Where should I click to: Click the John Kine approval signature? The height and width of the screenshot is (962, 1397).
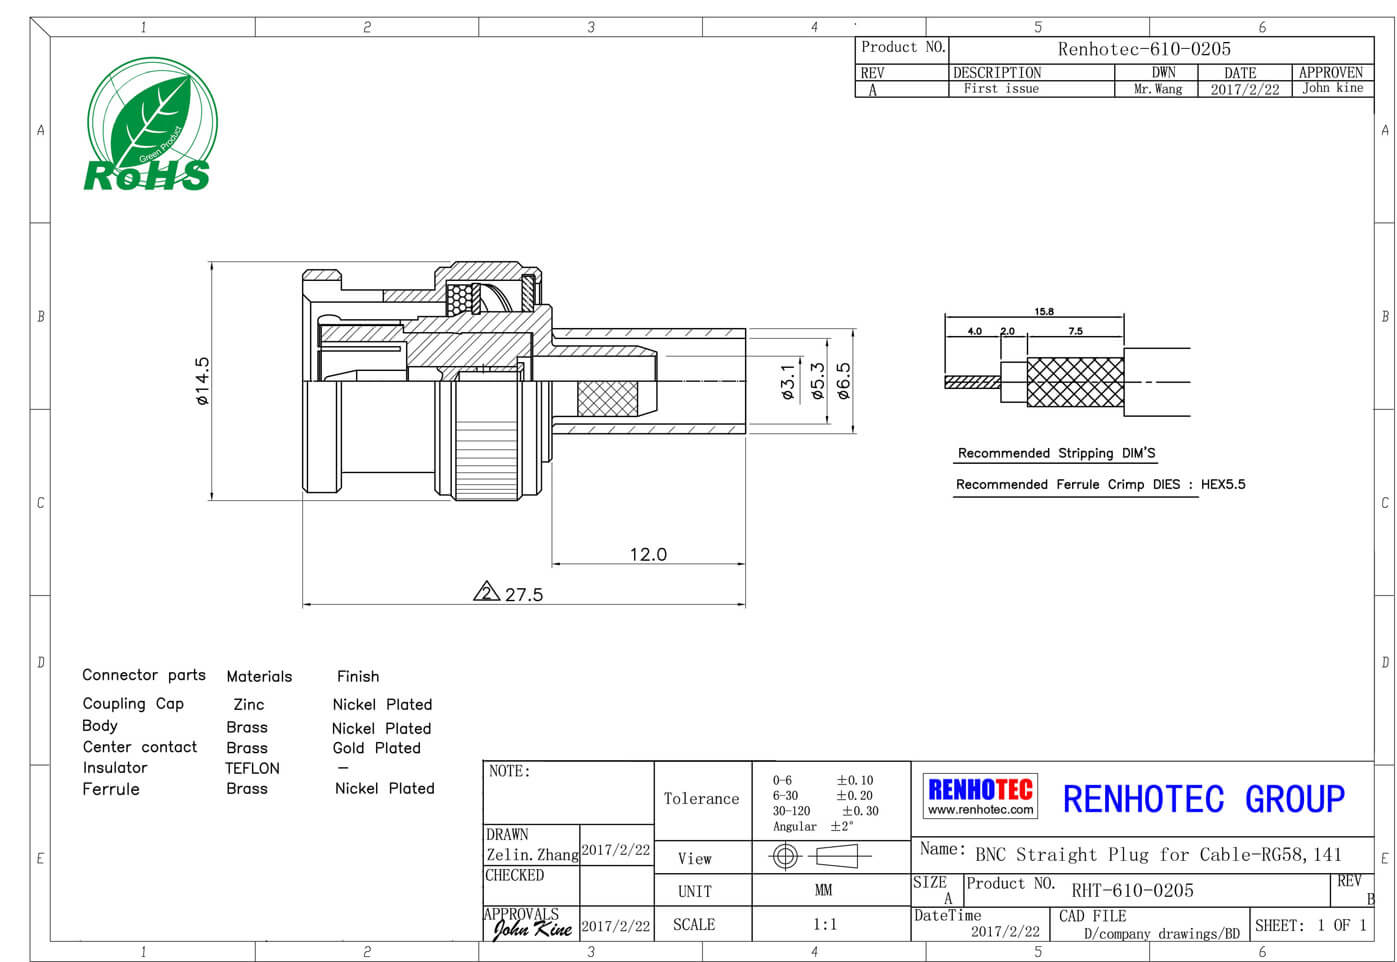point(532,929)
